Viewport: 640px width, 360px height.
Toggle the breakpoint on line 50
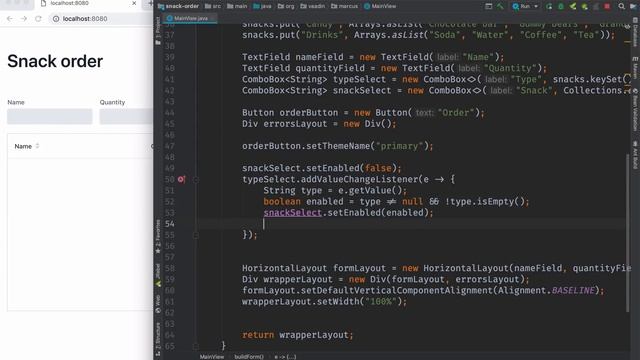[x=181, y=179]
